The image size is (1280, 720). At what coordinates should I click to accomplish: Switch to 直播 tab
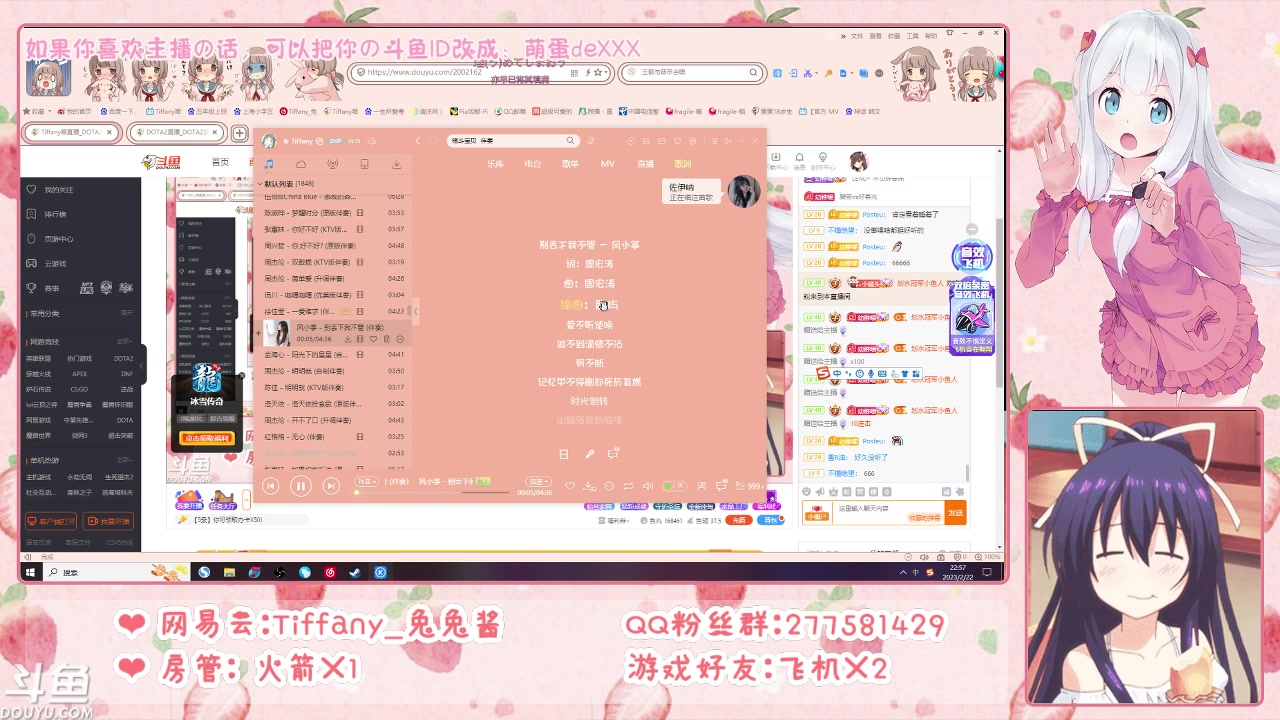[645, 163]
